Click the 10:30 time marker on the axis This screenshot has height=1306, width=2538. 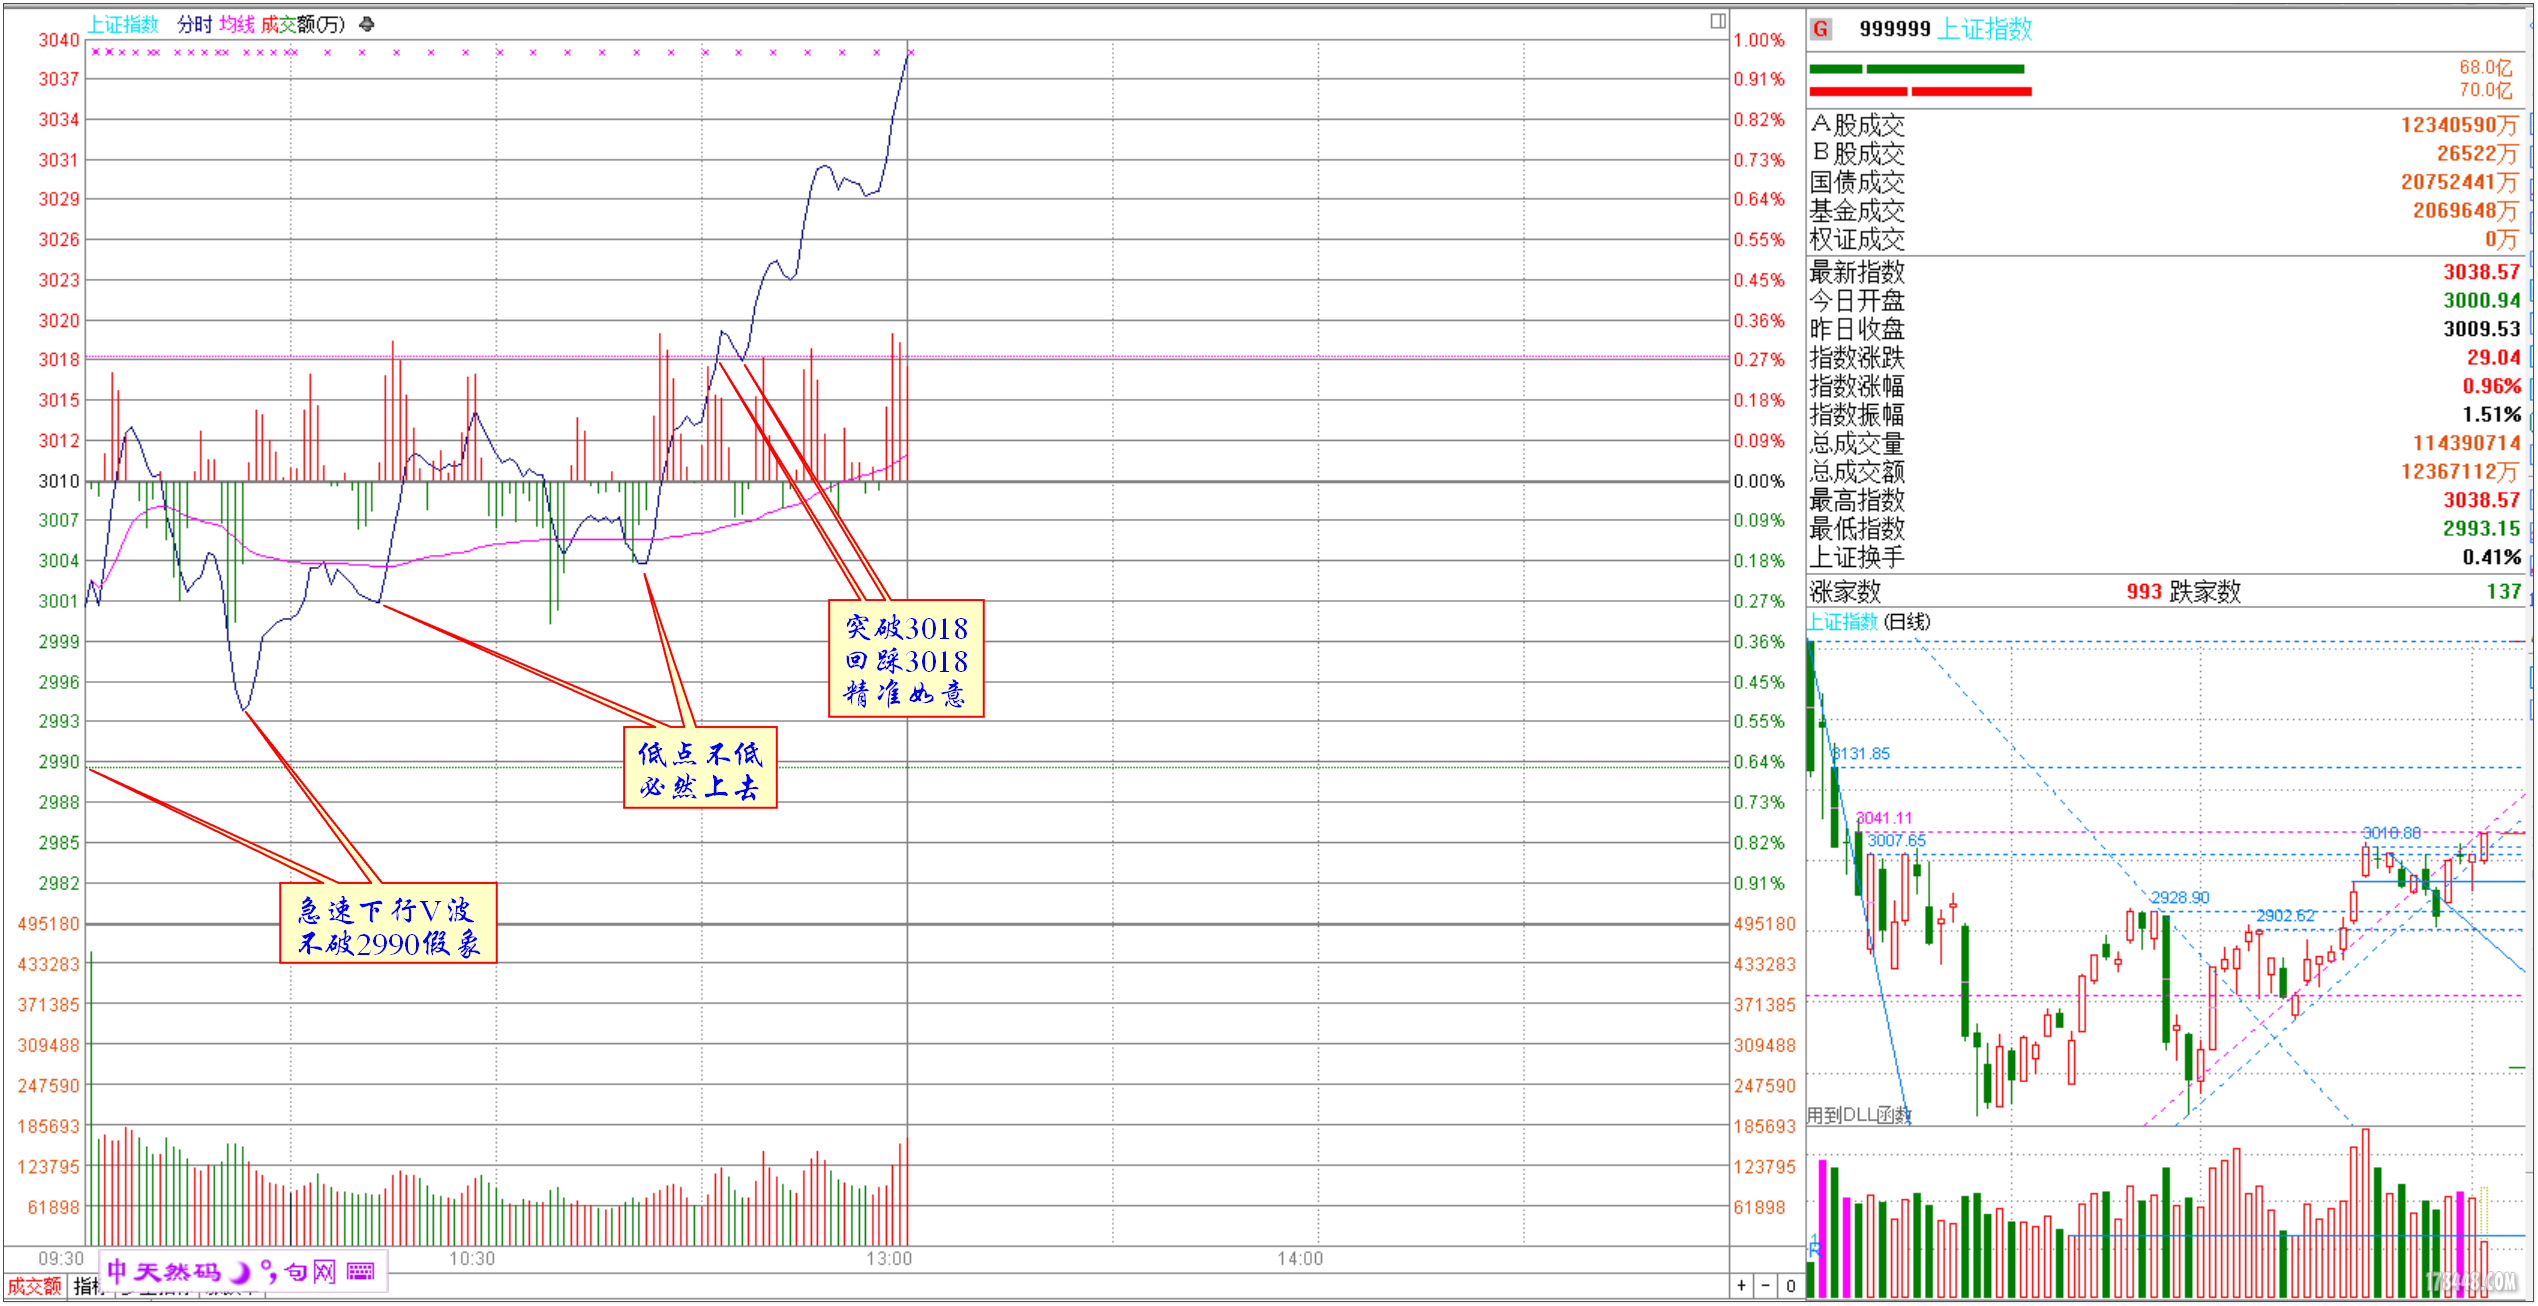(472, 1258)
